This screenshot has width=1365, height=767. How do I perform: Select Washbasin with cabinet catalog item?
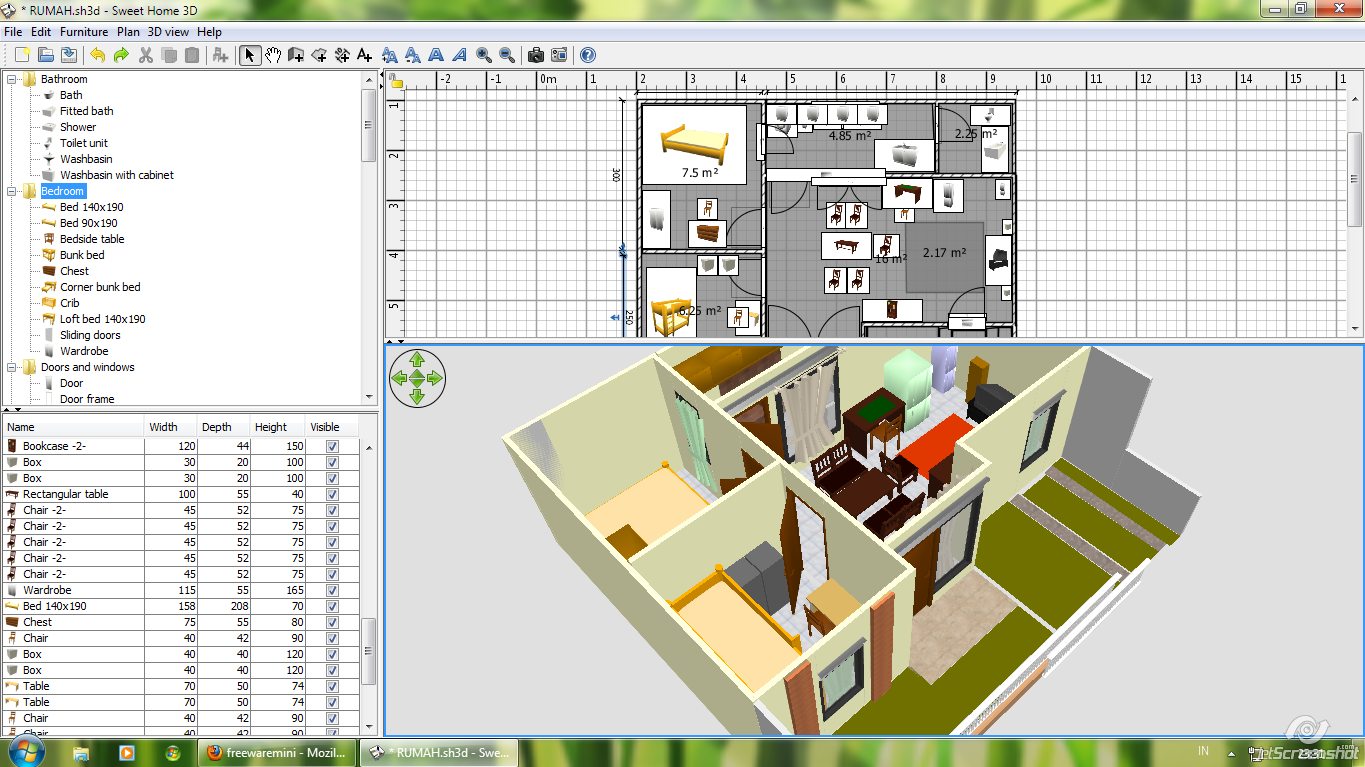[116, 175]
